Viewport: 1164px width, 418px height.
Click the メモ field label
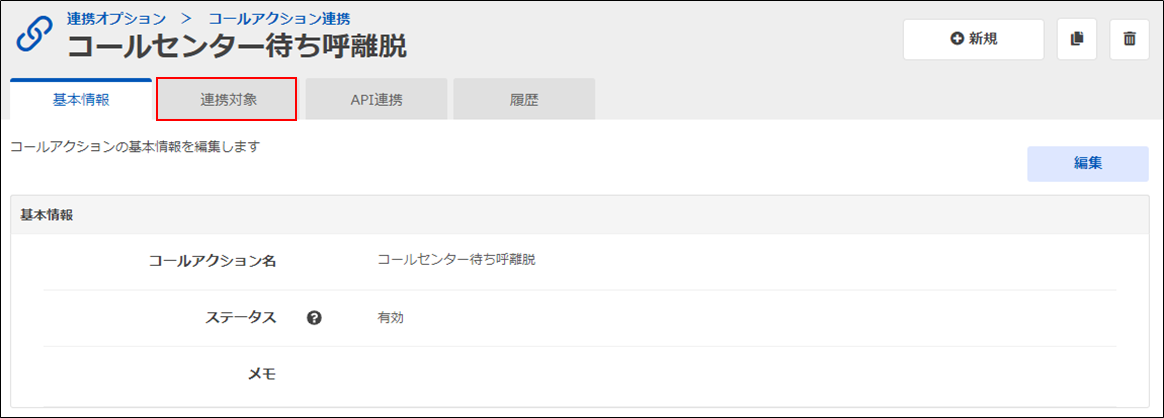tap(261, 374)
